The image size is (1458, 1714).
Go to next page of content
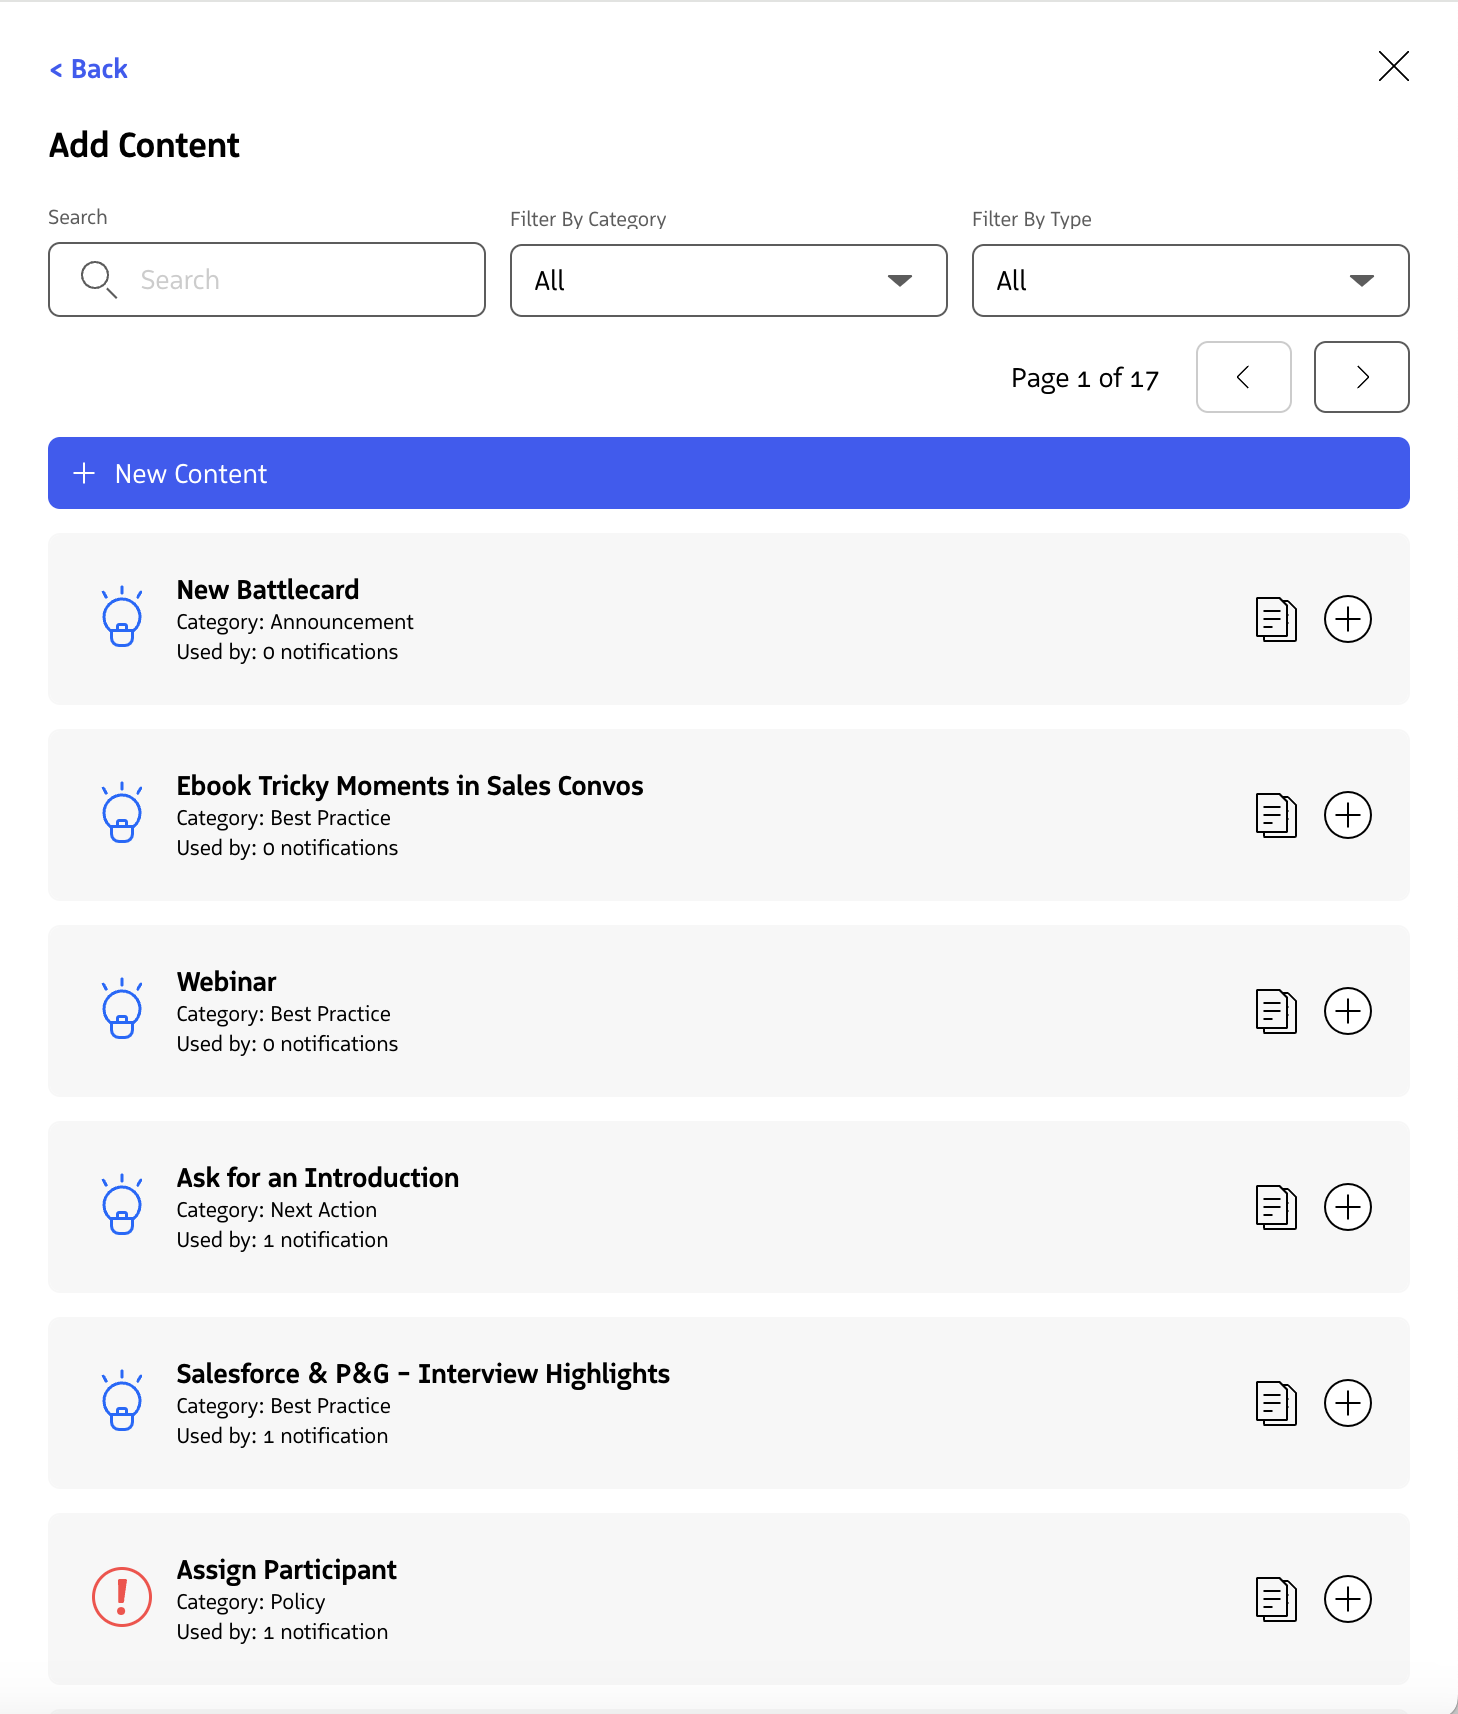[x=1361, y=377]
